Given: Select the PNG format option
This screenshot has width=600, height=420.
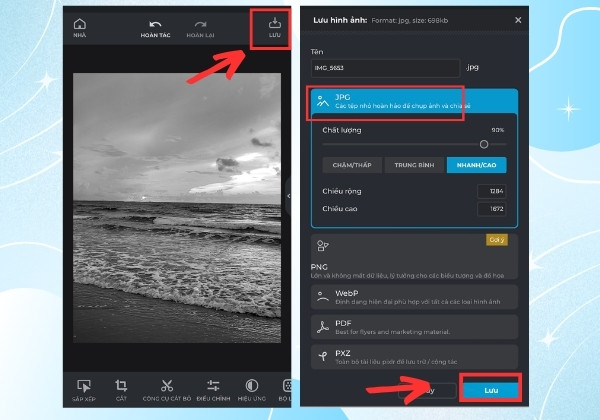Looking at the screenshot, I should pos(414,257).
